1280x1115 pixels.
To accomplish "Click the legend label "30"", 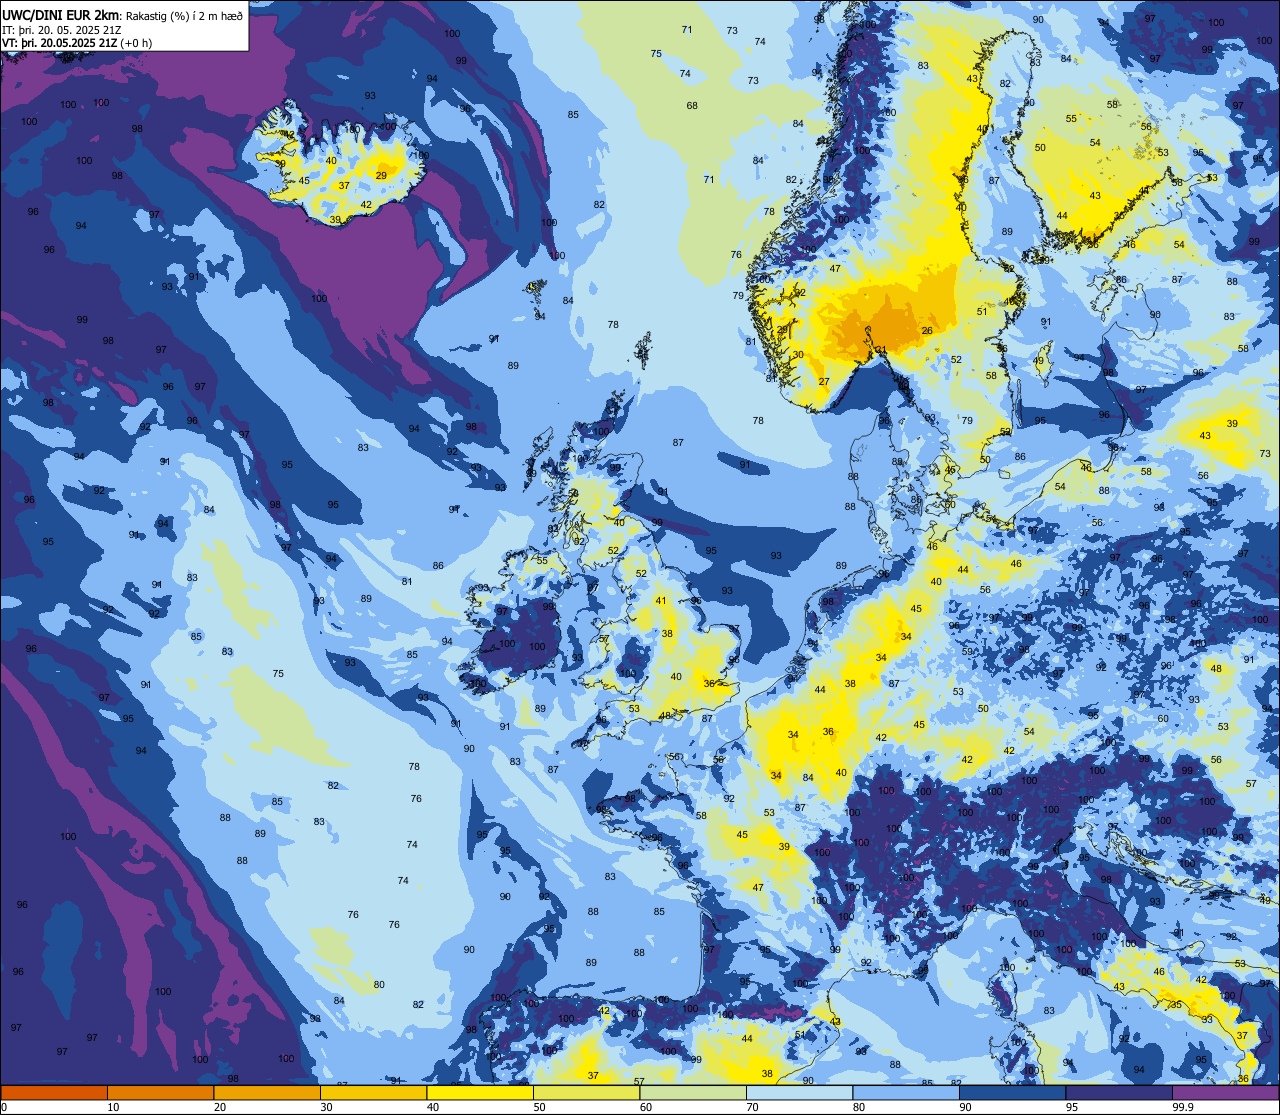I will pos(326,1107).
